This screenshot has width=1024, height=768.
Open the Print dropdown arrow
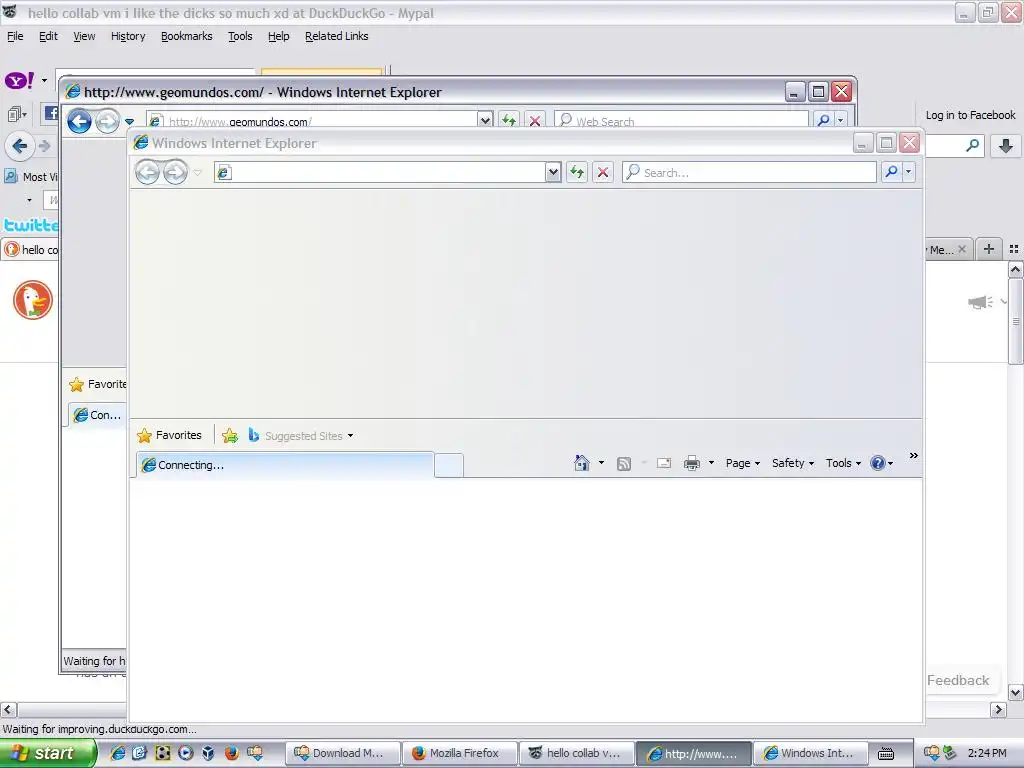click(711, 463)
